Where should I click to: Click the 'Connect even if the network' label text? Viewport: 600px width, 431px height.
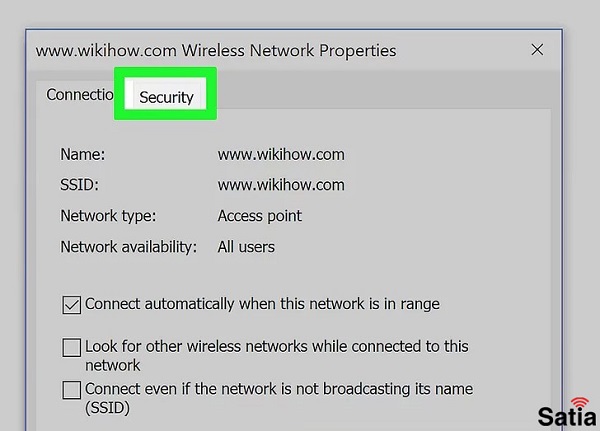click(x=279, y=398)
